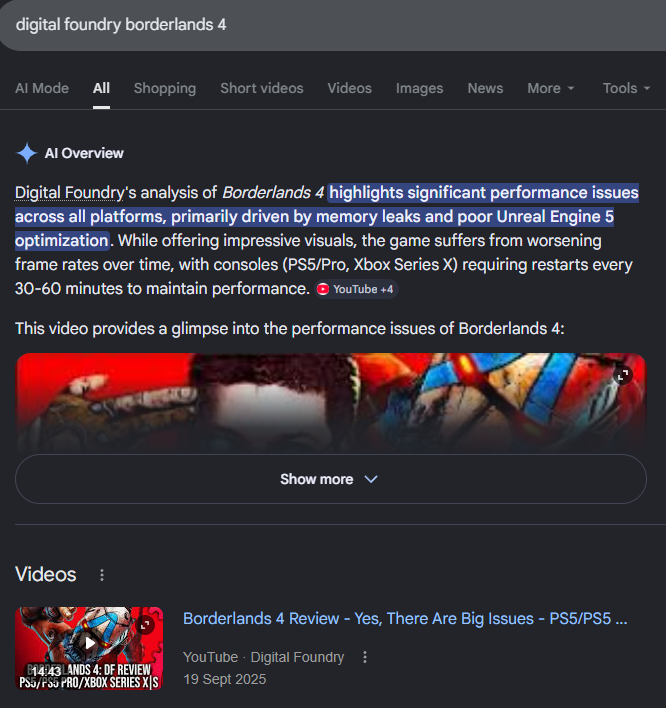666x708 pixels.
Task: Open the YouTube +4 sources chip
Action: (x=356, y=289)
